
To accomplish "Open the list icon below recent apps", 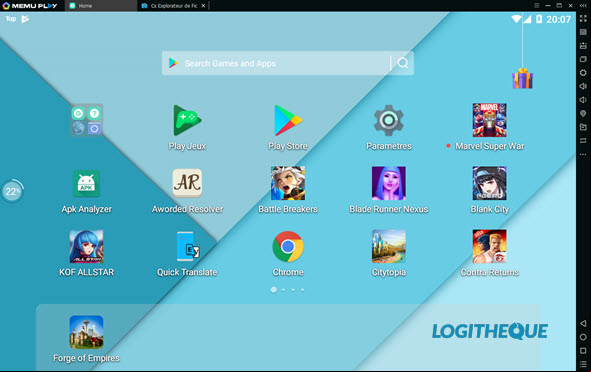I will [583, 364].
